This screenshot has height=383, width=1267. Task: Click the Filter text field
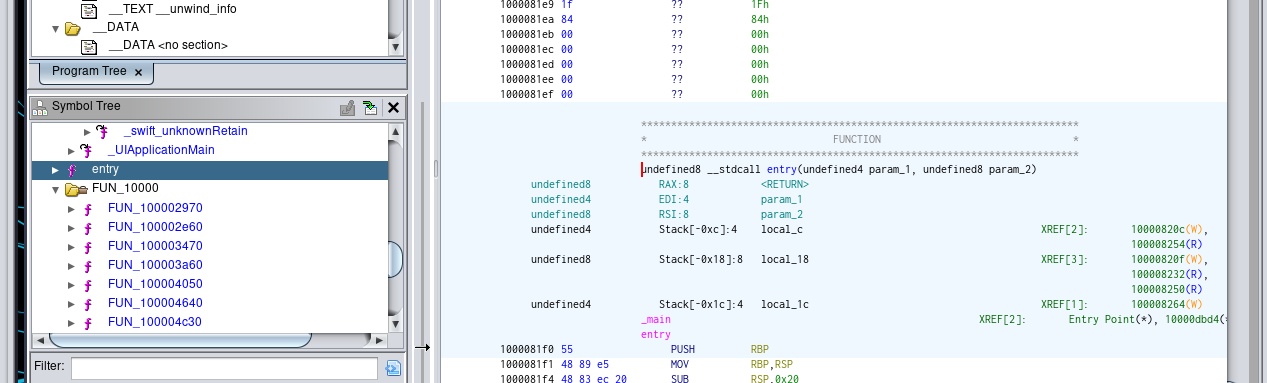(x=224, y=368)
